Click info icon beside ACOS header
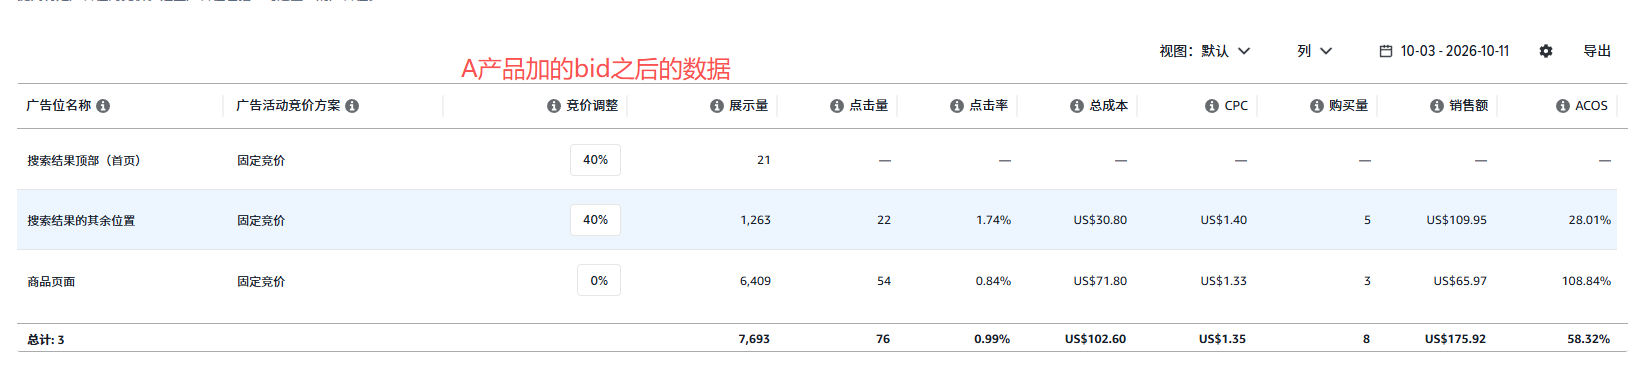 click(x=1563, y=106)
